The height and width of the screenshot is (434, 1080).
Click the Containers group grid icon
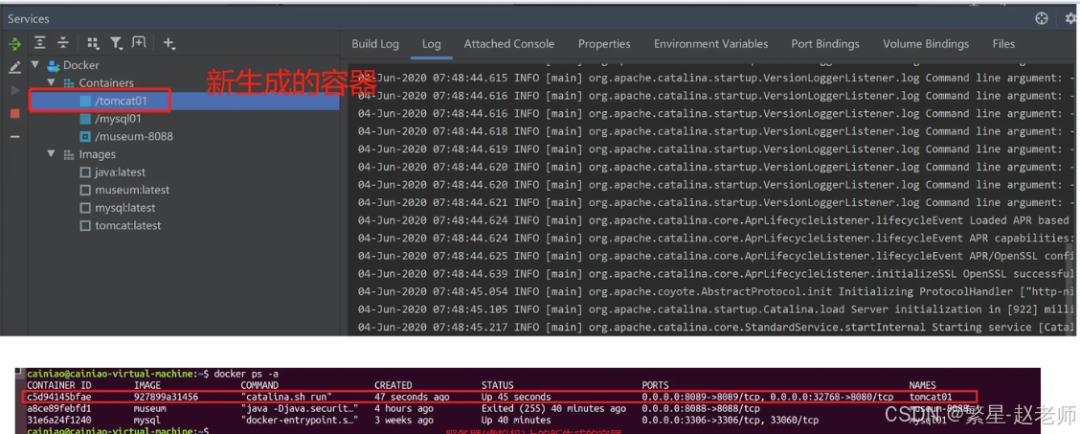point(69,83)
